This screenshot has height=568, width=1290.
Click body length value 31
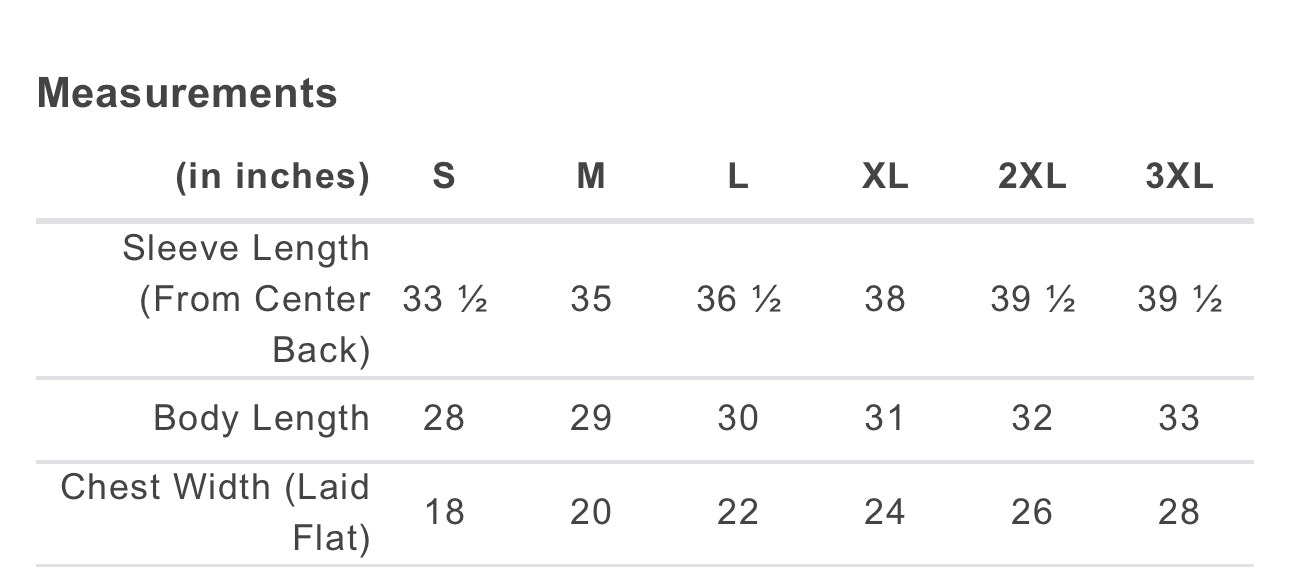tap(885, 418)
